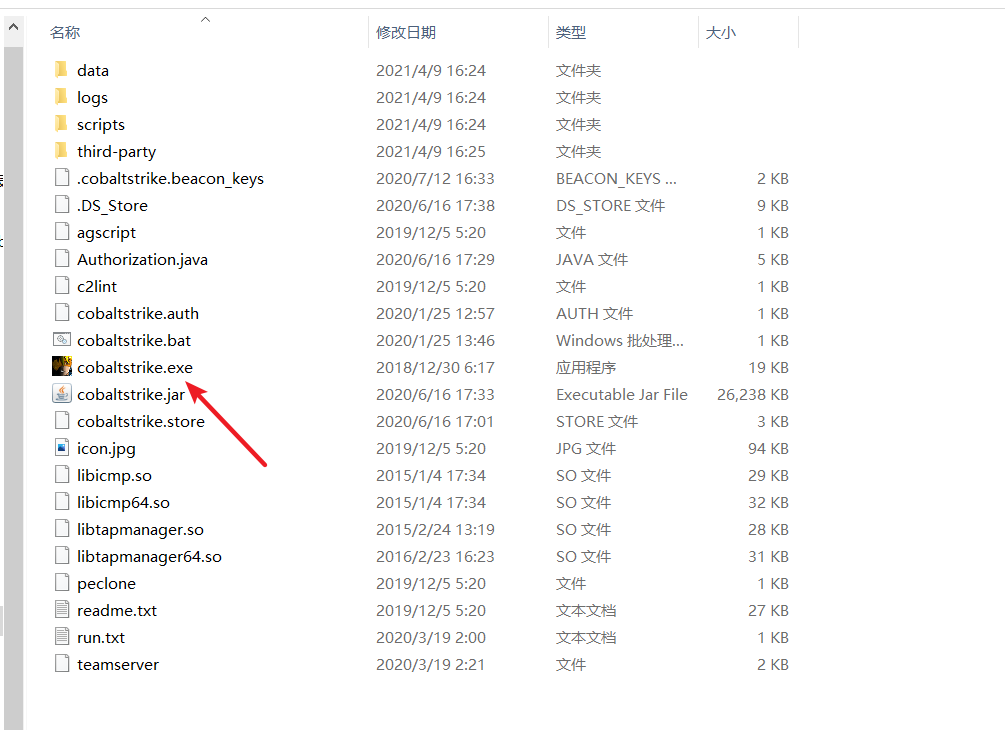Click the scroll-up arrow of left pane
The height and width of the screenshot is (730, 1005).
(13, 28)
